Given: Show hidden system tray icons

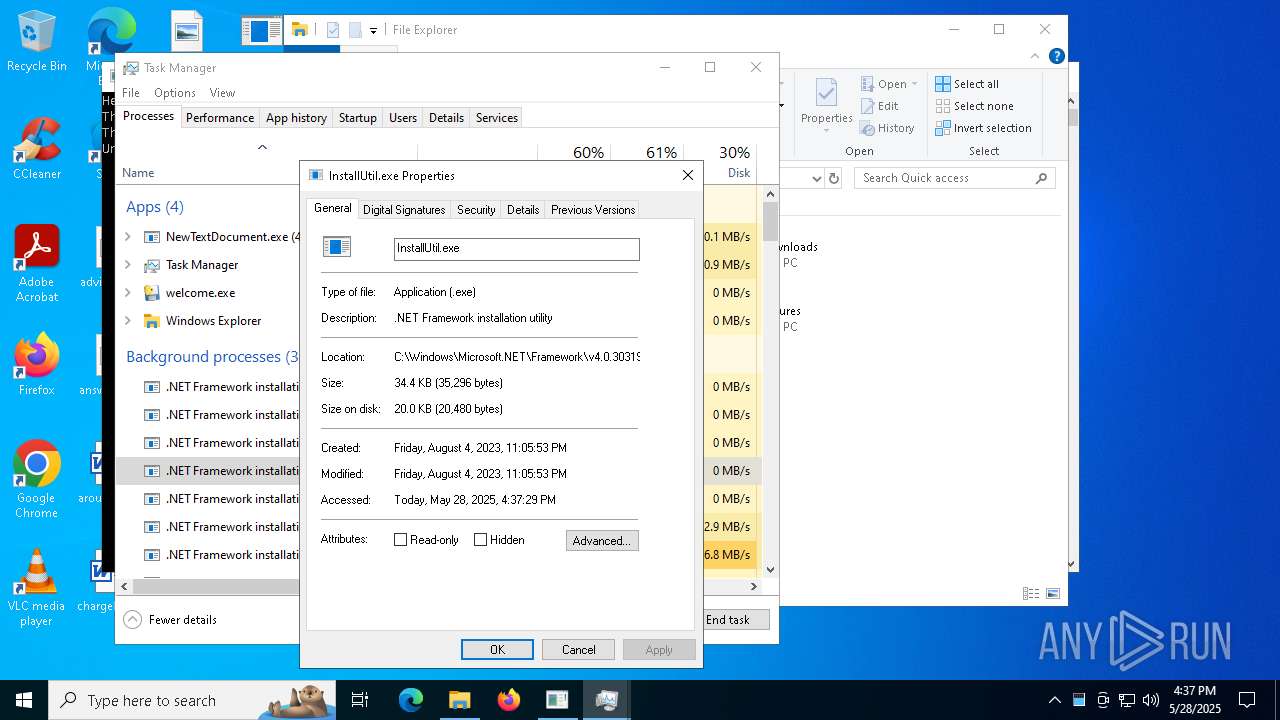Looking at the screenshot, I should coord(1054,700).
